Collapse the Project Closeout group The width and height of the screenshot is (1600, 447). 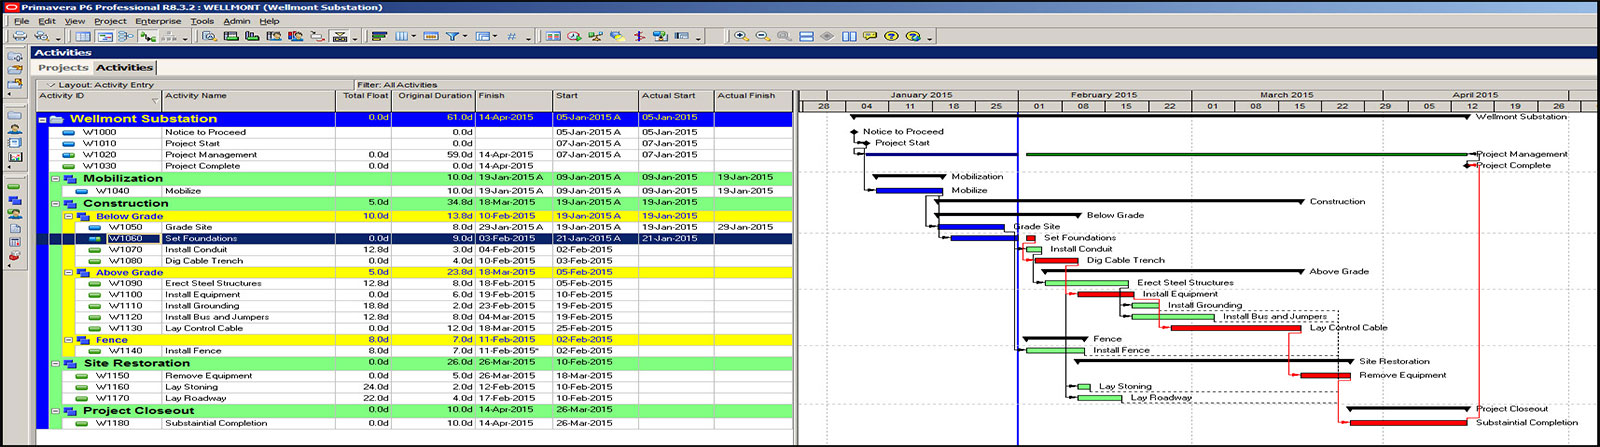click(x=56, y=410)
